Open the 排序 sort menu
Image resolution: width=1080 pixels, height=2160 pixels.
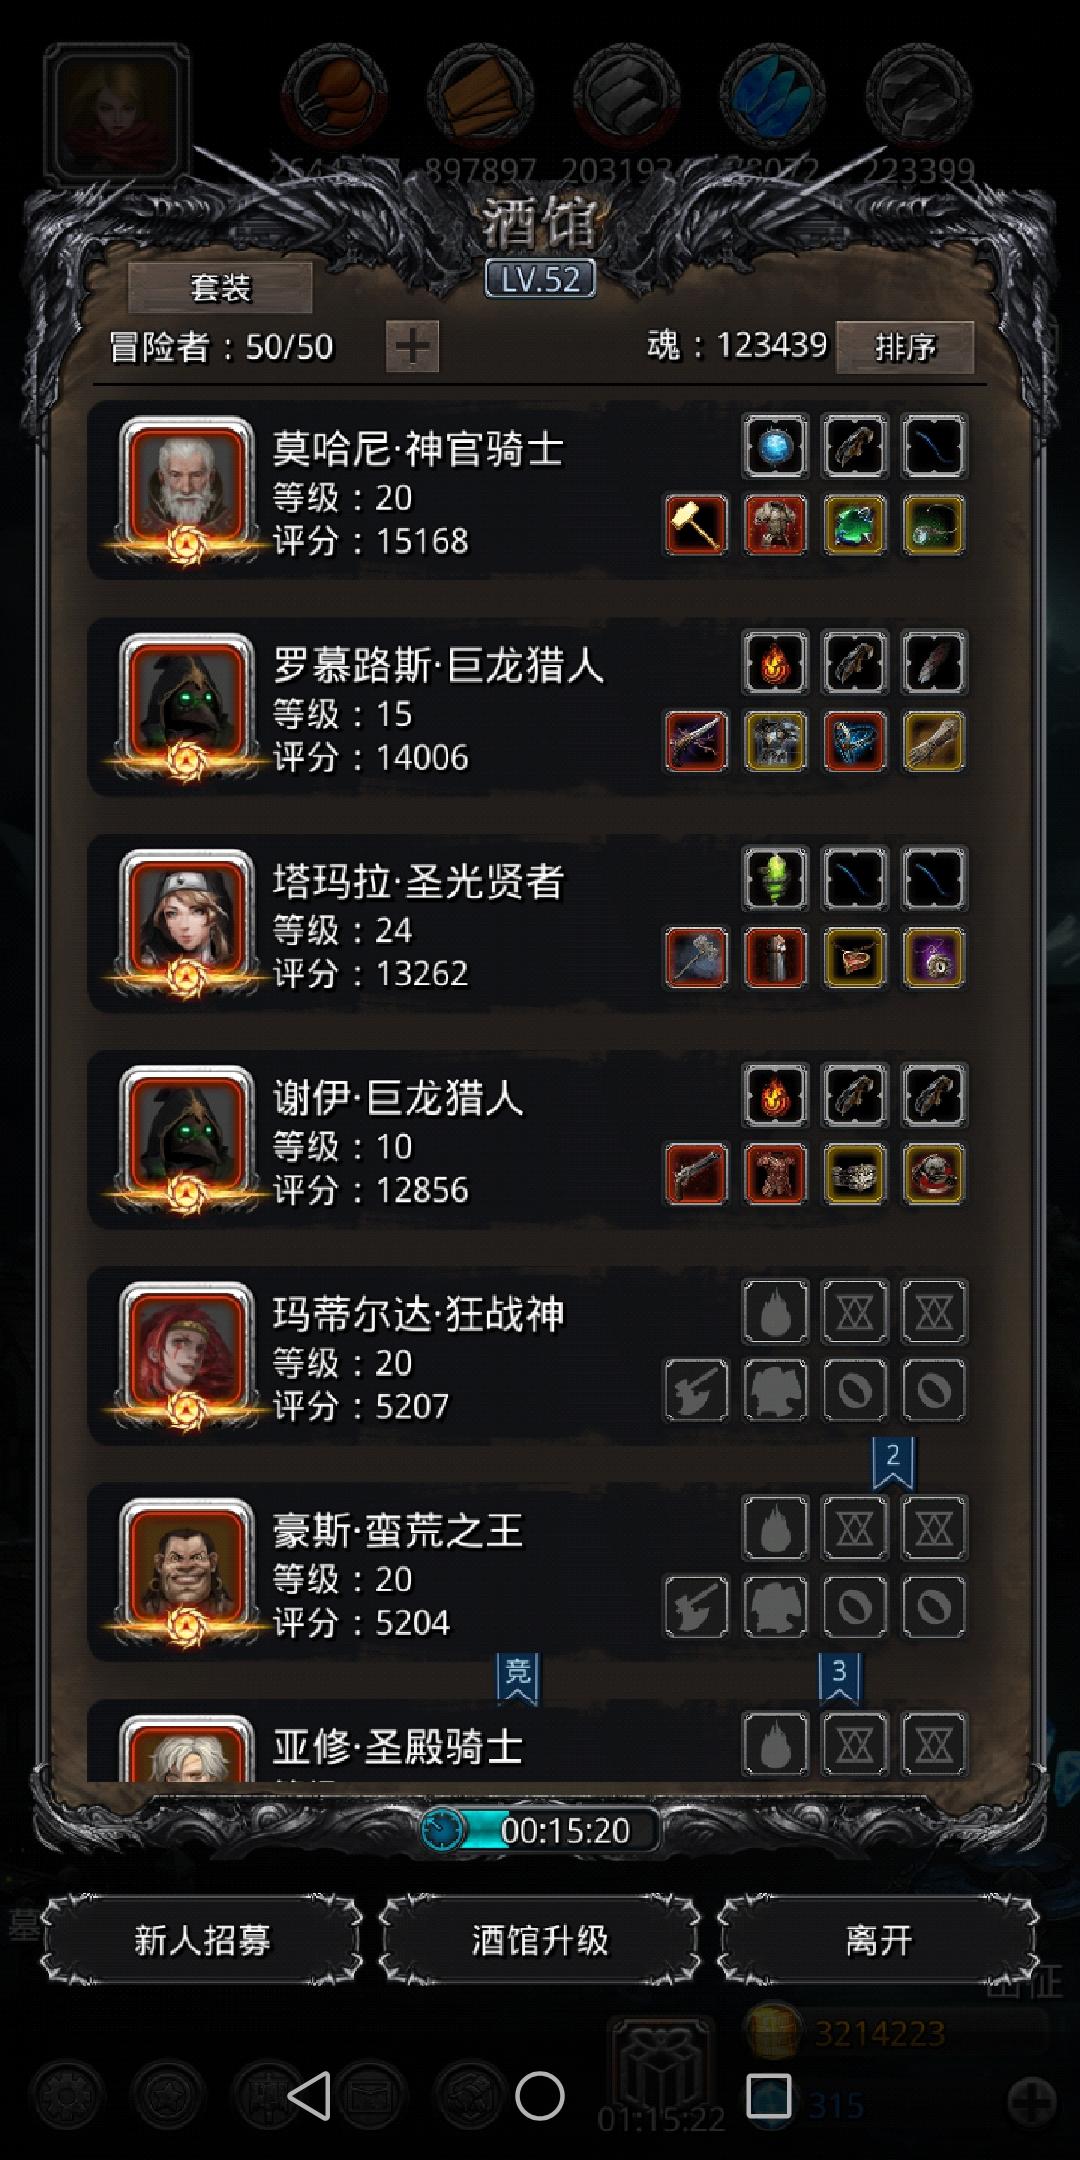[x=905, y=347]
